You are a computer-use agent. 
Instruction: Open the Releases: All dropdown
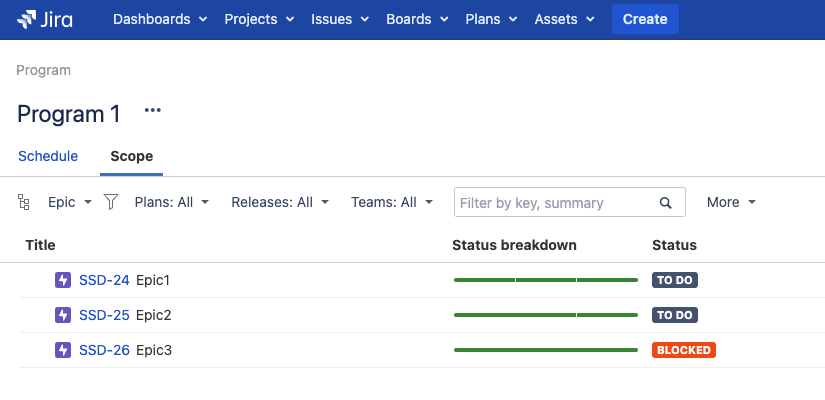pyautogui.click(x=279, y=202)
